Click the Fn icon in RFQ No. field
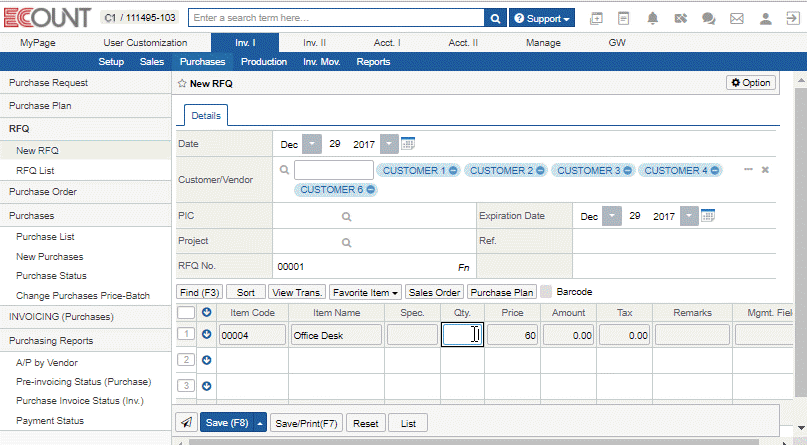This screenshot has width=807, height=445. 464,267
